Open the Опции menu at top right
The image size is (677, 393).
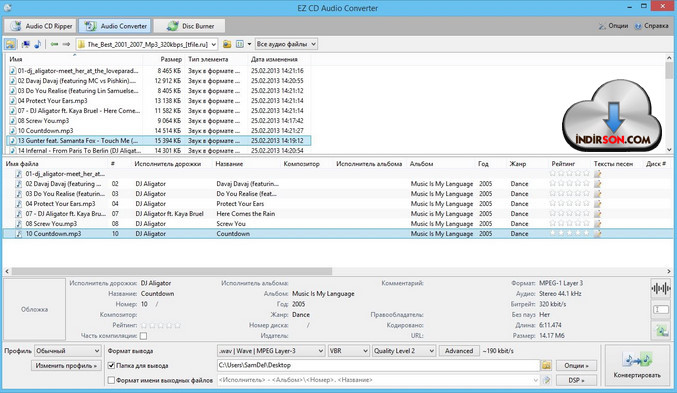(x=613, y=26)
